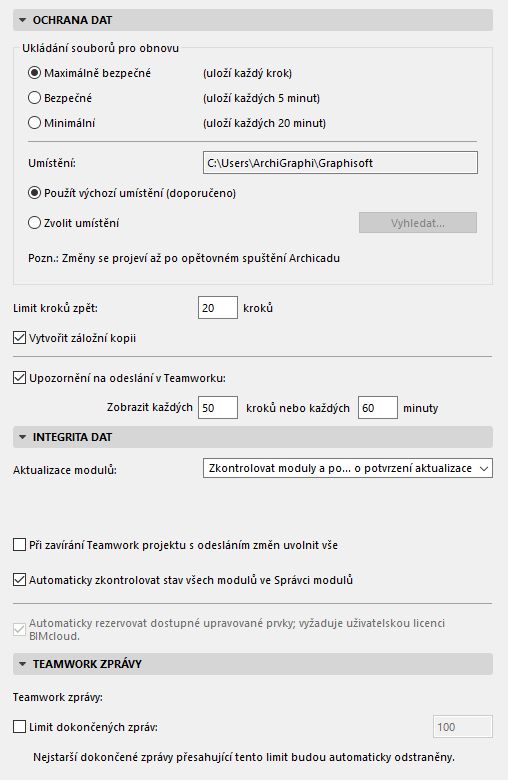Viewport: 508px width, 780px height.
Task: Click the Zobrazit každých kroků field
Action: (218, 408)
